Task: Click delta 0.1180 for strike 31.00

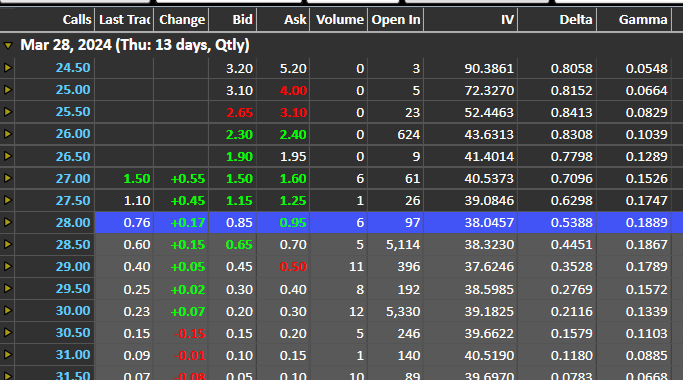Action: coord(571,356)
